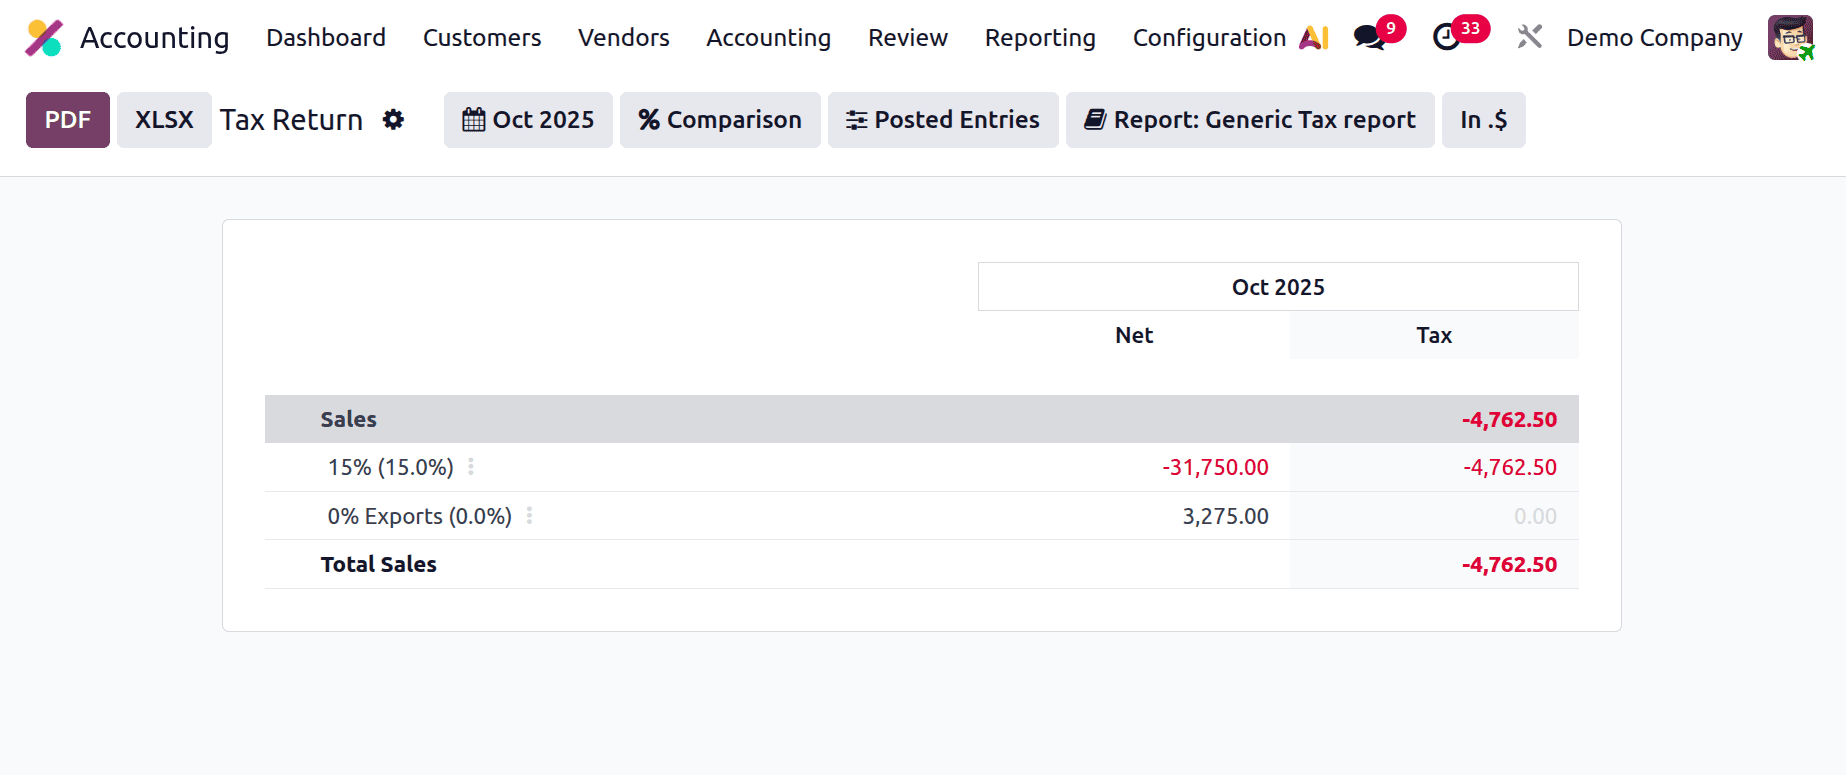Open the In .$ rounding dropdown

tap(1484, 120)
